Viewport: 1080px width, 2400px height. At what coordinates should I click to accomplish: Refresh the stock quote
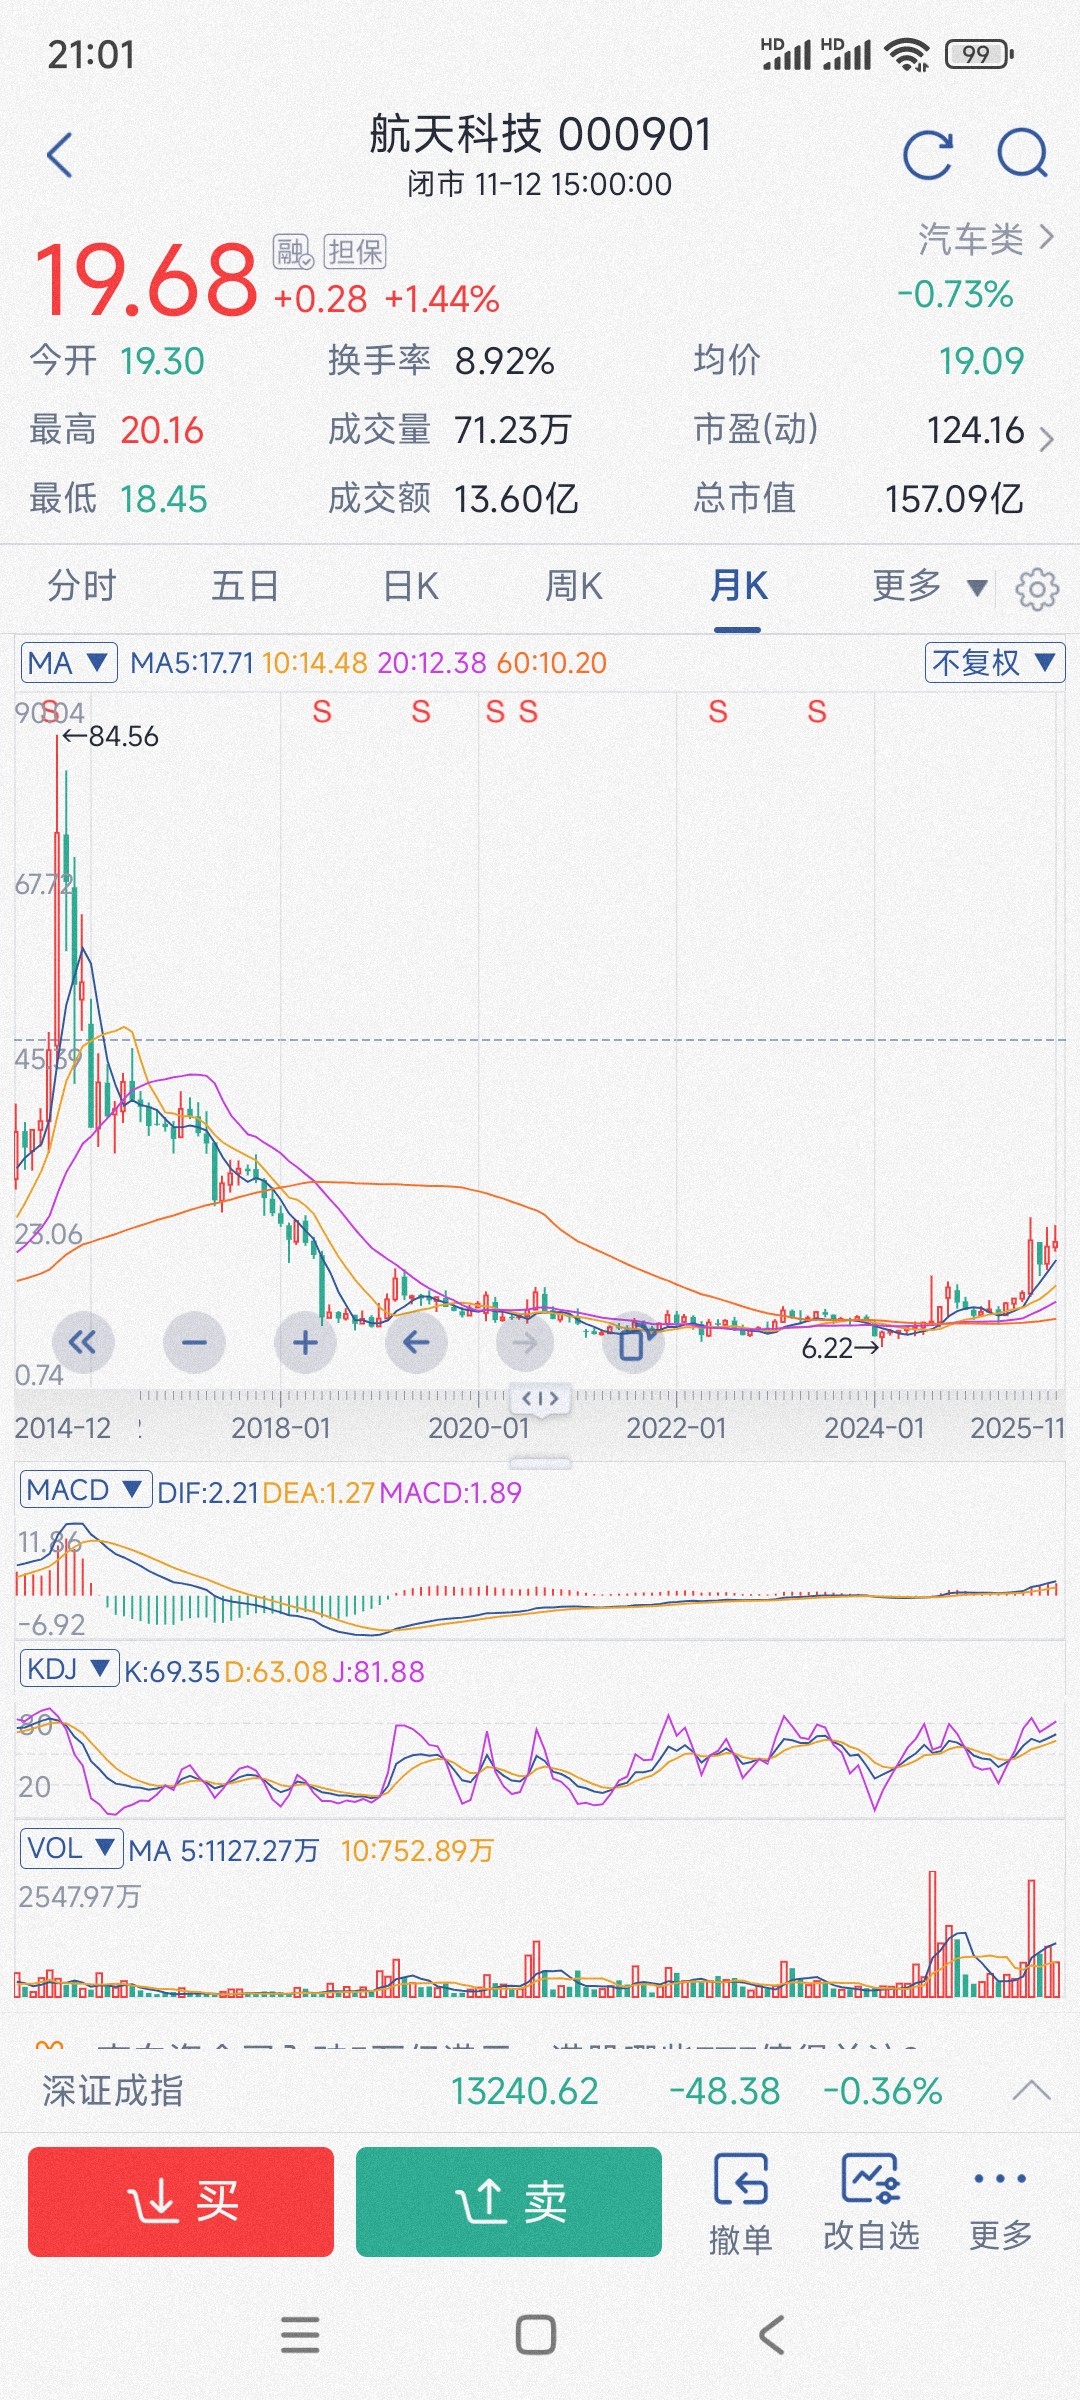click(927, 155)
